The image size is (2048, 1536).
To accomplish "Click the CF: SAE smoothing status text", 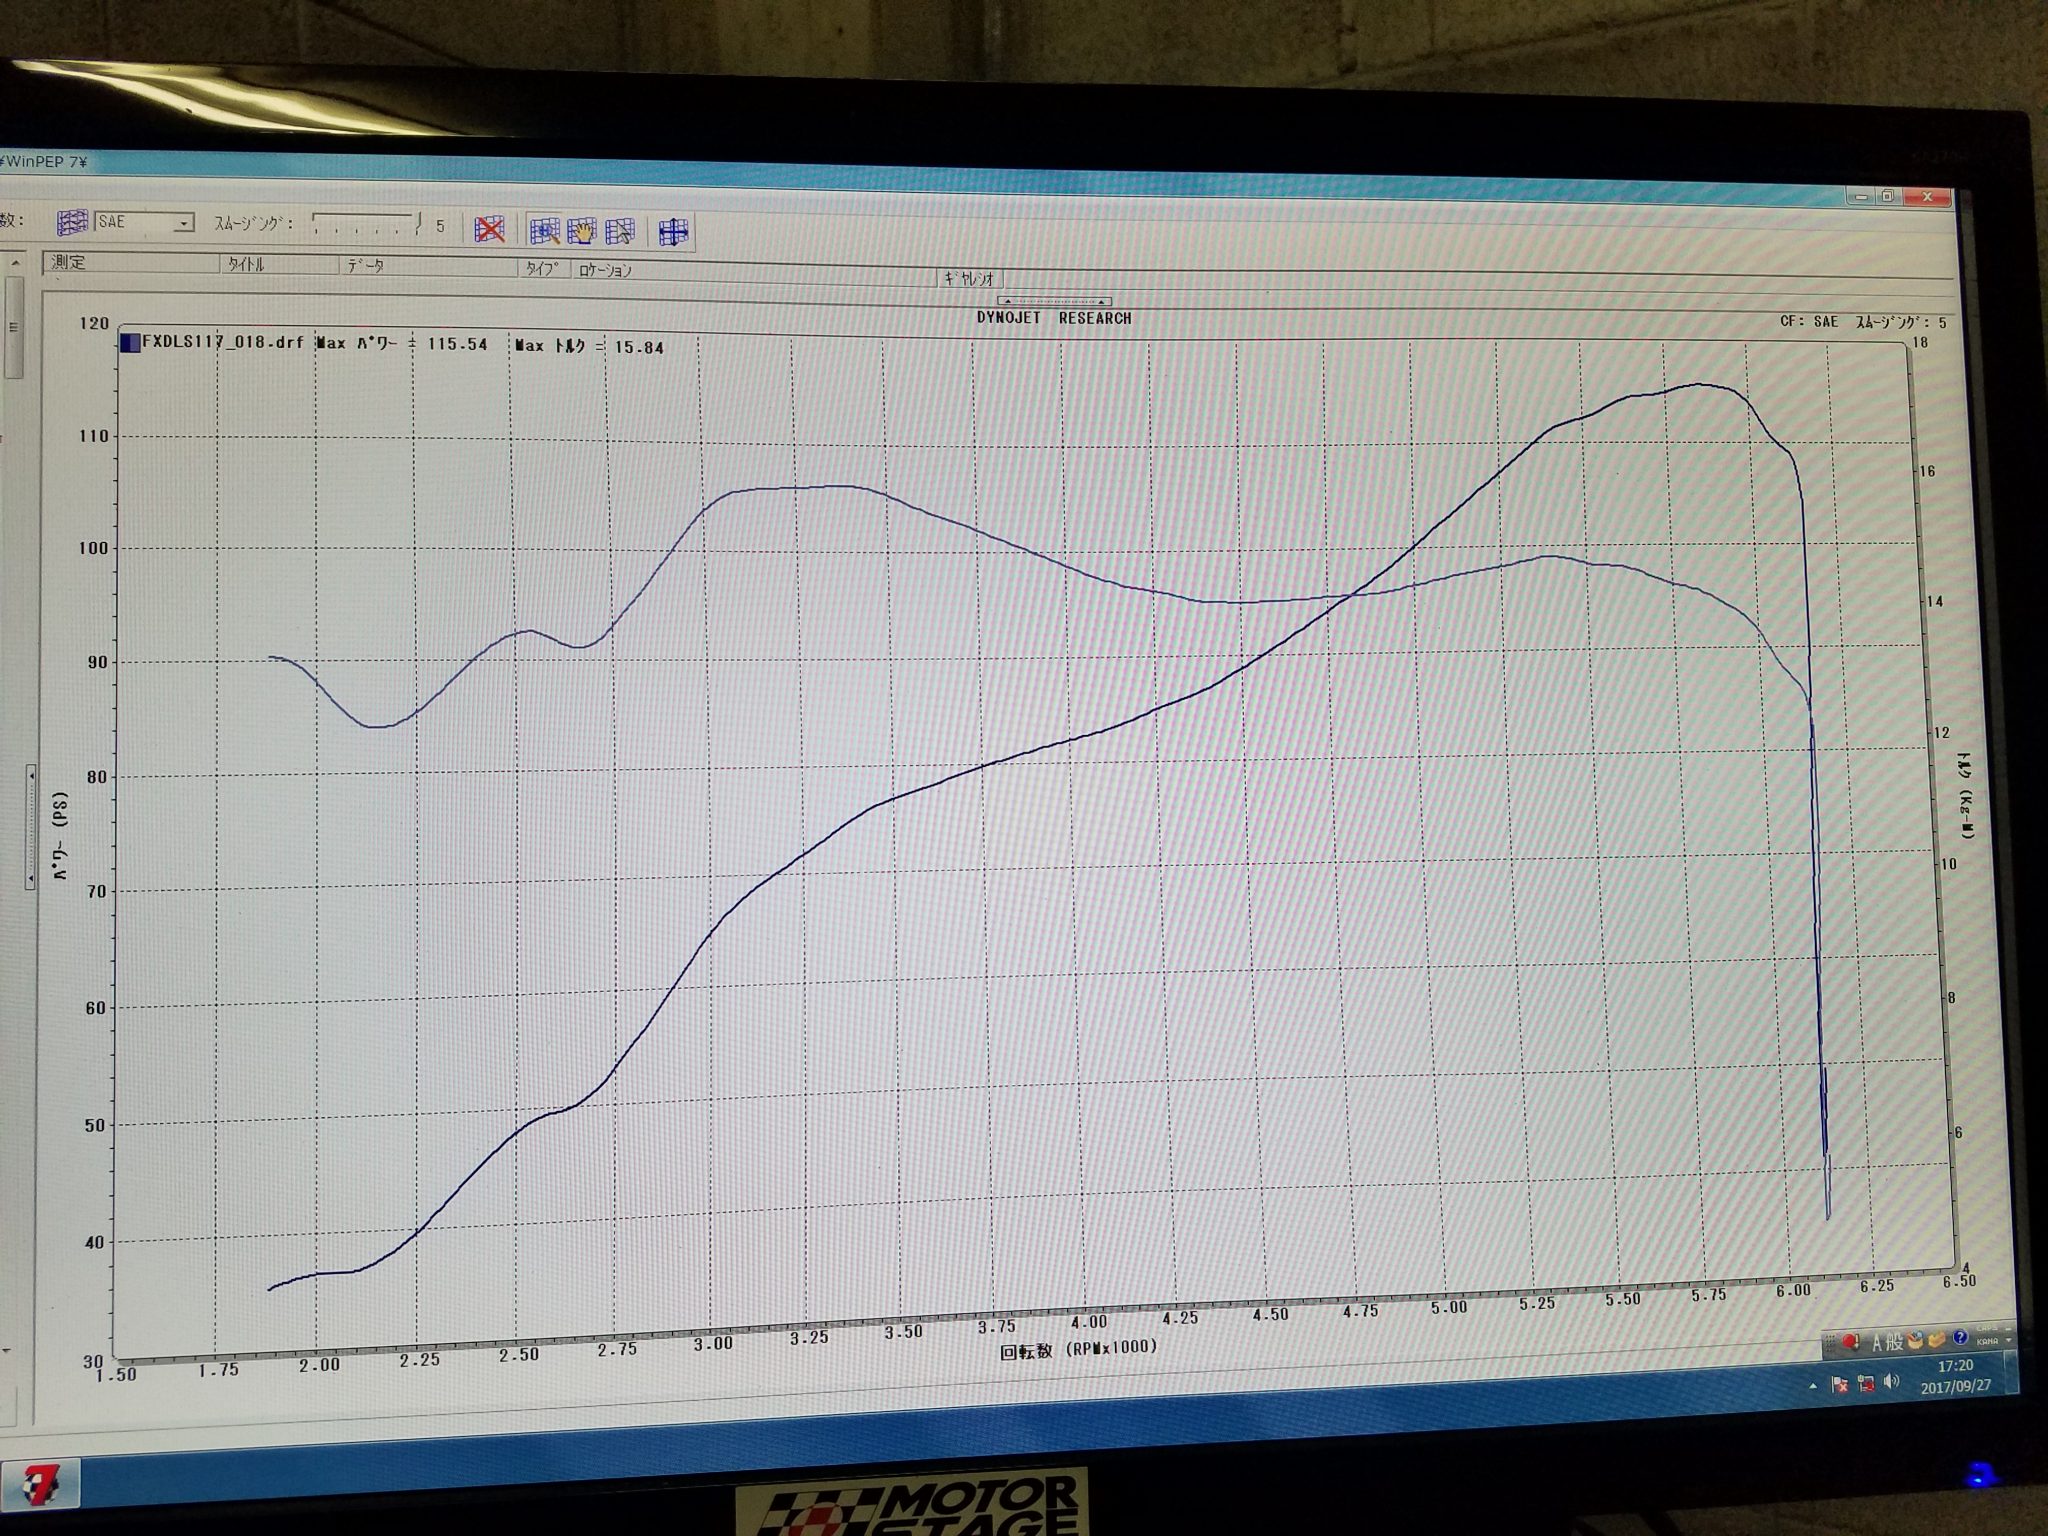I will (1864, 322).
